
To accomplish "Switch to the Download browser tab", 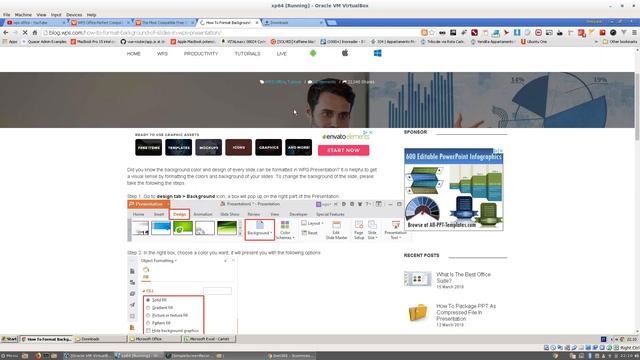I will click(294, 22).
